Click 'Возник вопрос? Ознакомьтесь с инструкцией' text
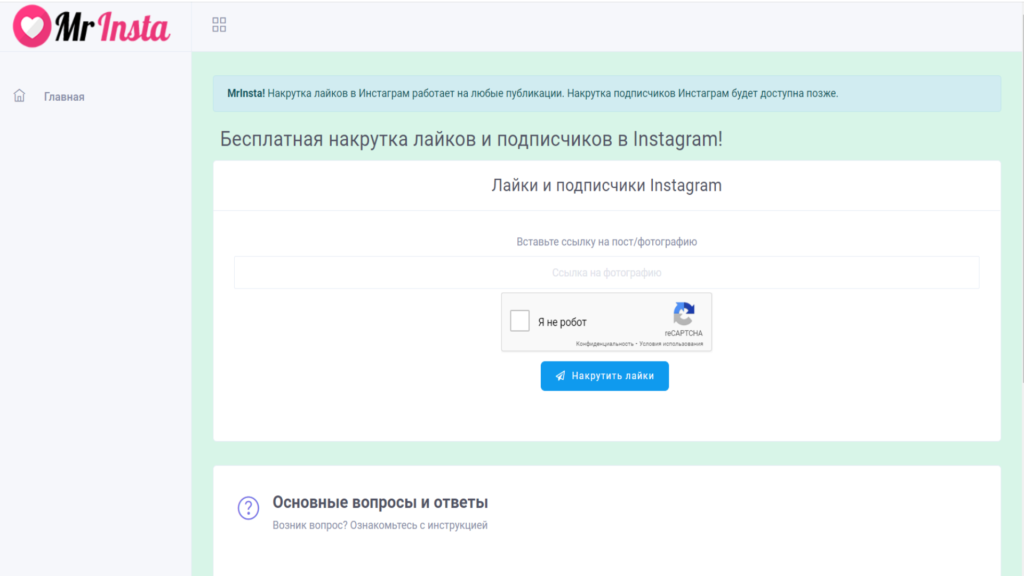The image size is (1024, 576). [x=380, y=525]
